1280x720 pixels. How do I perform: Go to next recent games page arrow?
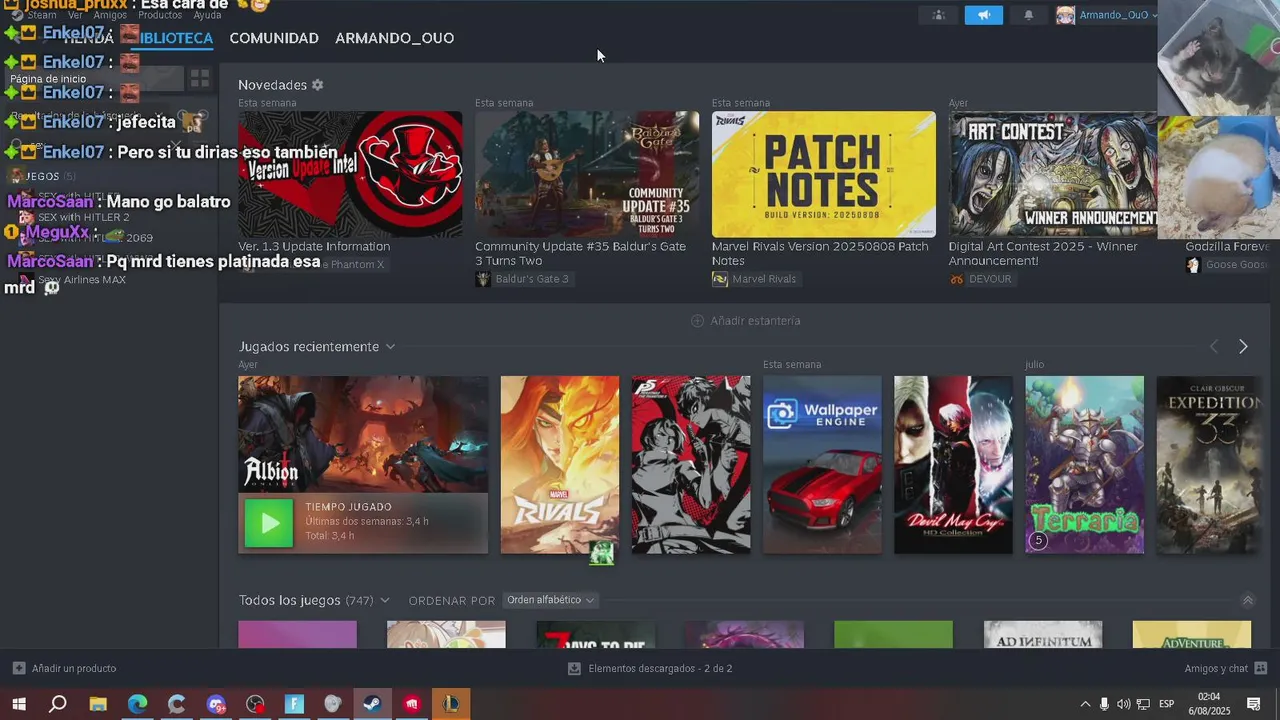point(1243,346)
